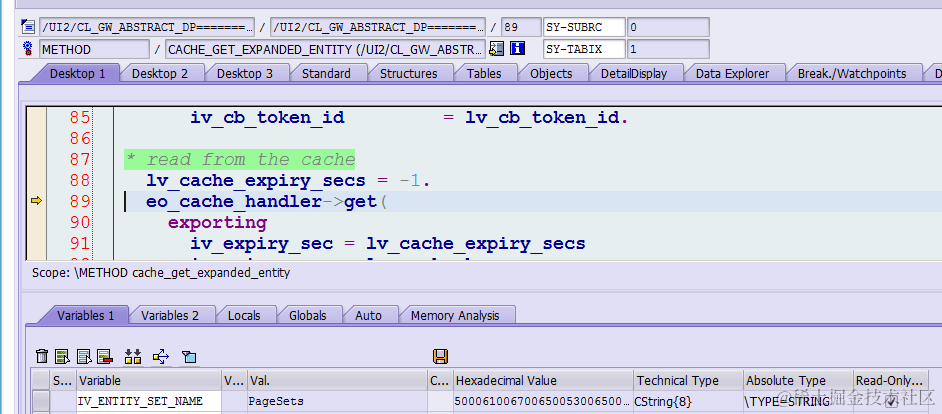This screenshot has width=942, height=414.
Task: Click the gray table-with-arrow icon in the variables toolbar
Action: pos(84,357)
